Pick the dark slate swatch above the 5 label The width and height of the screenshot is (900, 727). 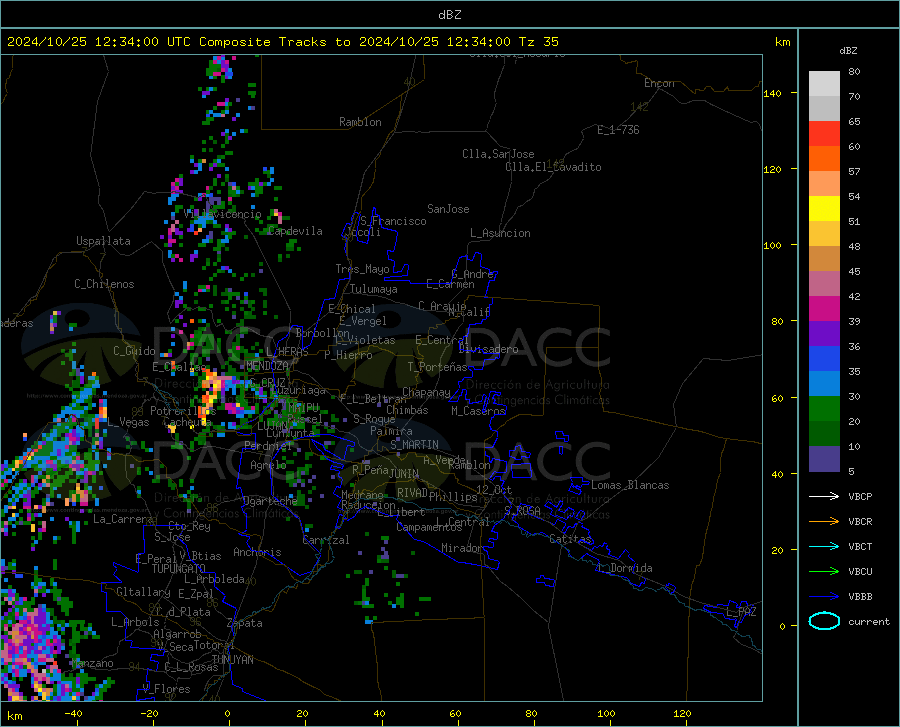pyautogui.click(x=824, y=459)
